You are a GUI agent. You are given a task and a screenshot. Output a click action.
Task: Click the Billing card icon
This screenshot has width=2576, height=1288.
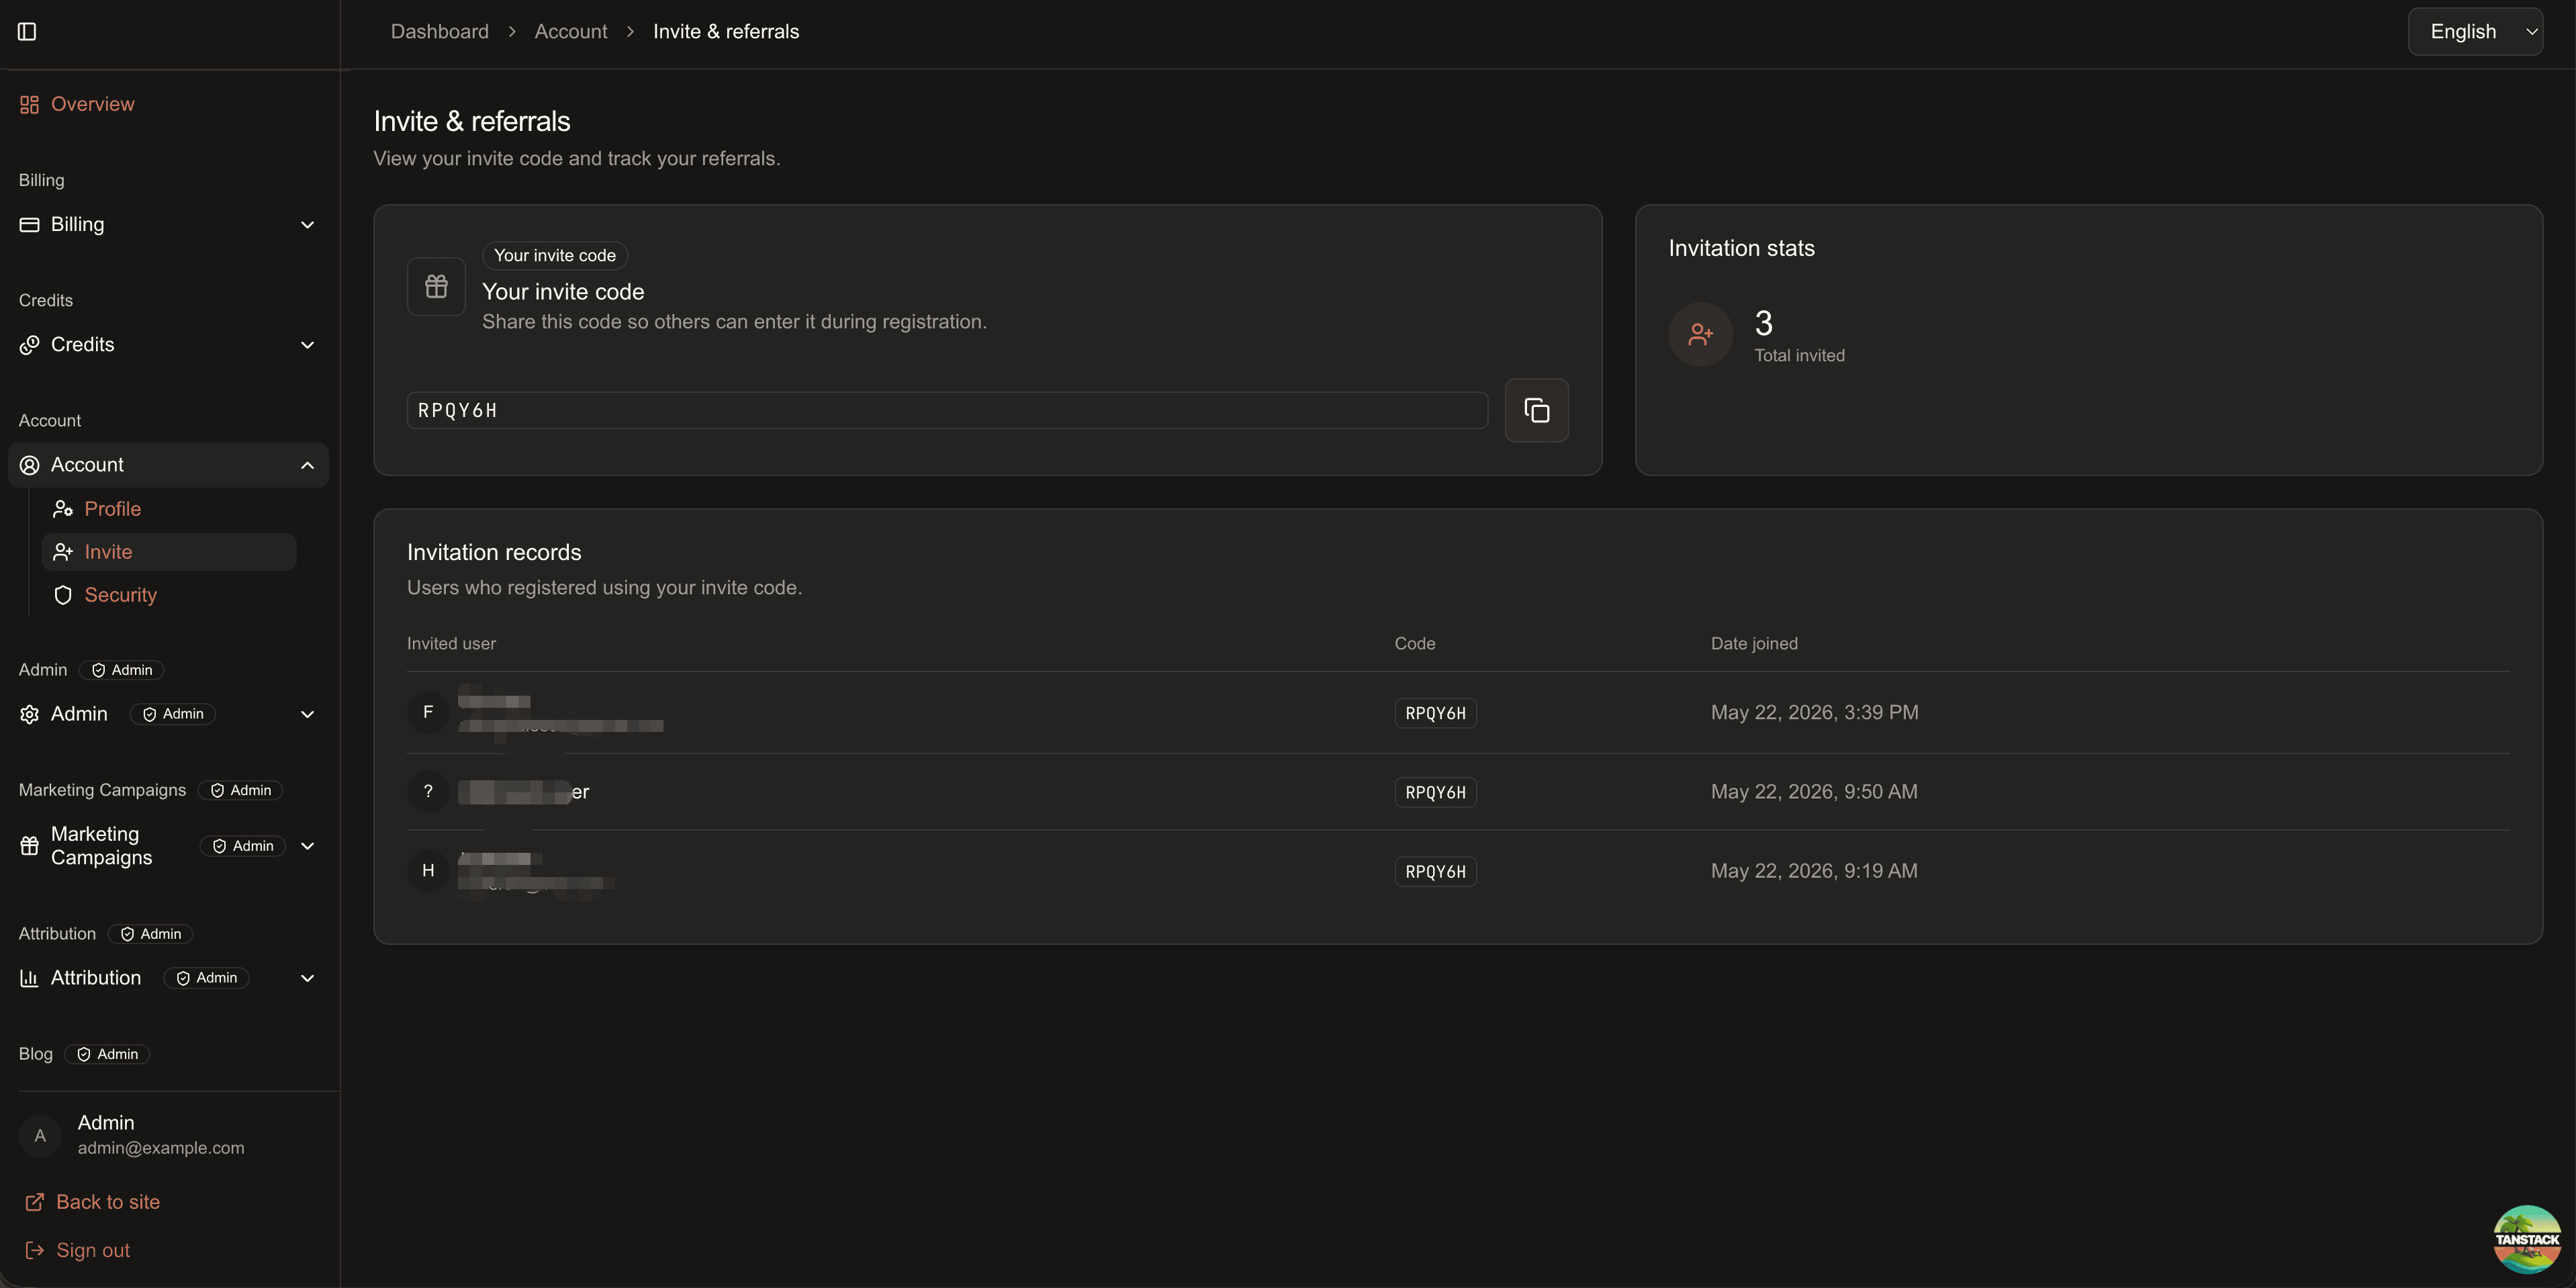[29, 225]
